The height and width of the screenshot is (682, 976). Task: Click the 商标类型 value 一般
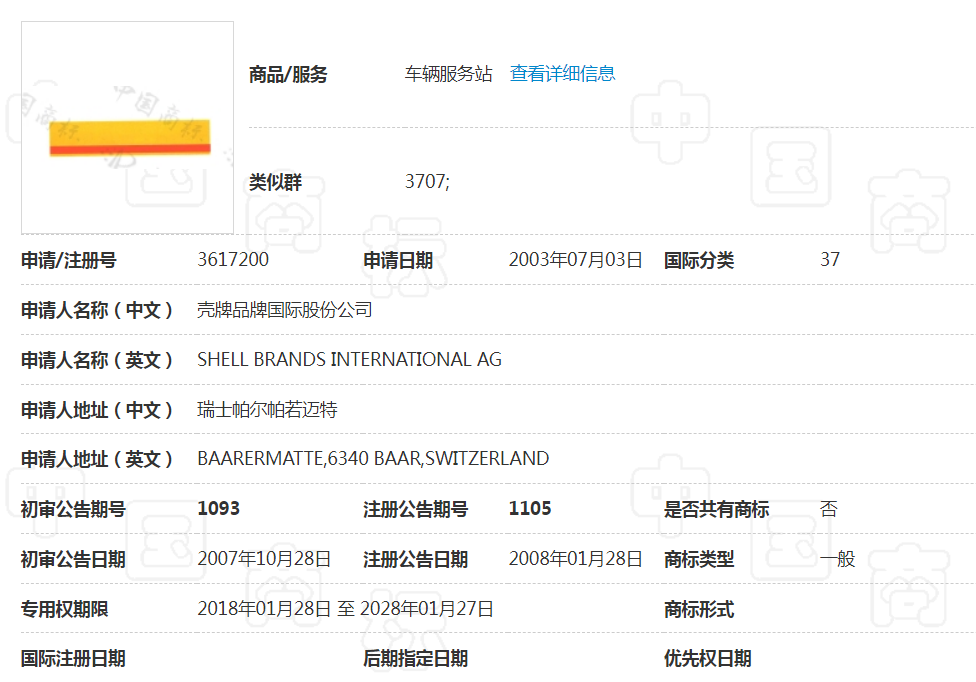click(x=838, y=559)
